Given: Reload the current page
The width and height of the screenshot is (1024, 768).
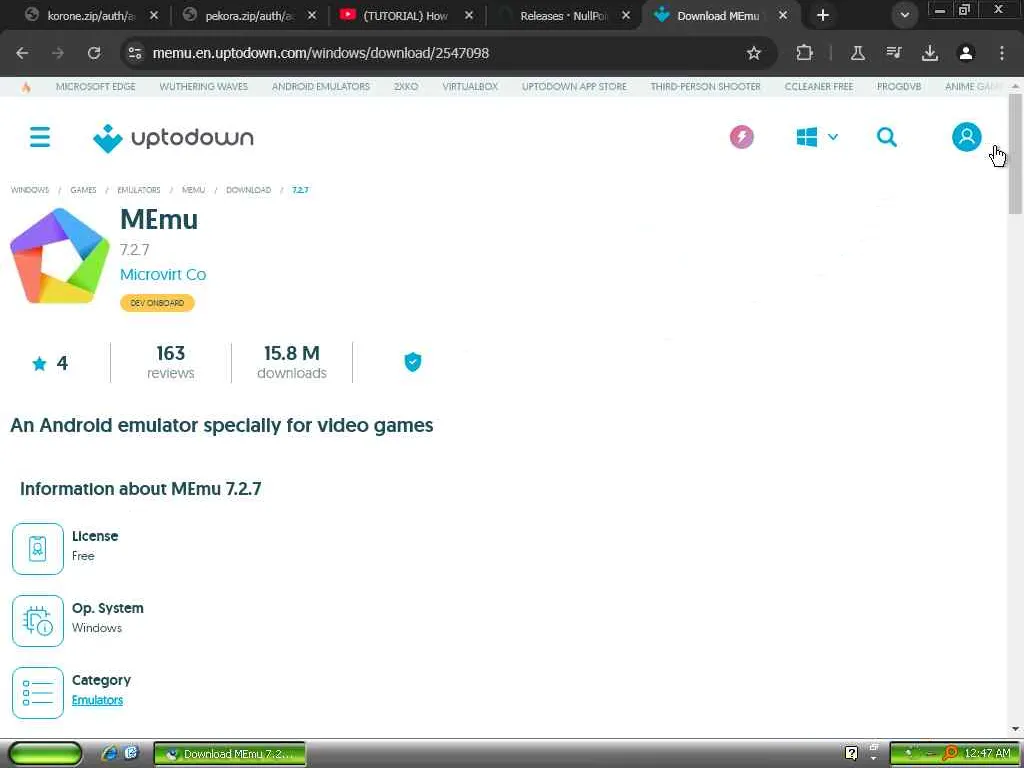Looking at the screenshot, I should pyautogui.click(x=94, y=53).
